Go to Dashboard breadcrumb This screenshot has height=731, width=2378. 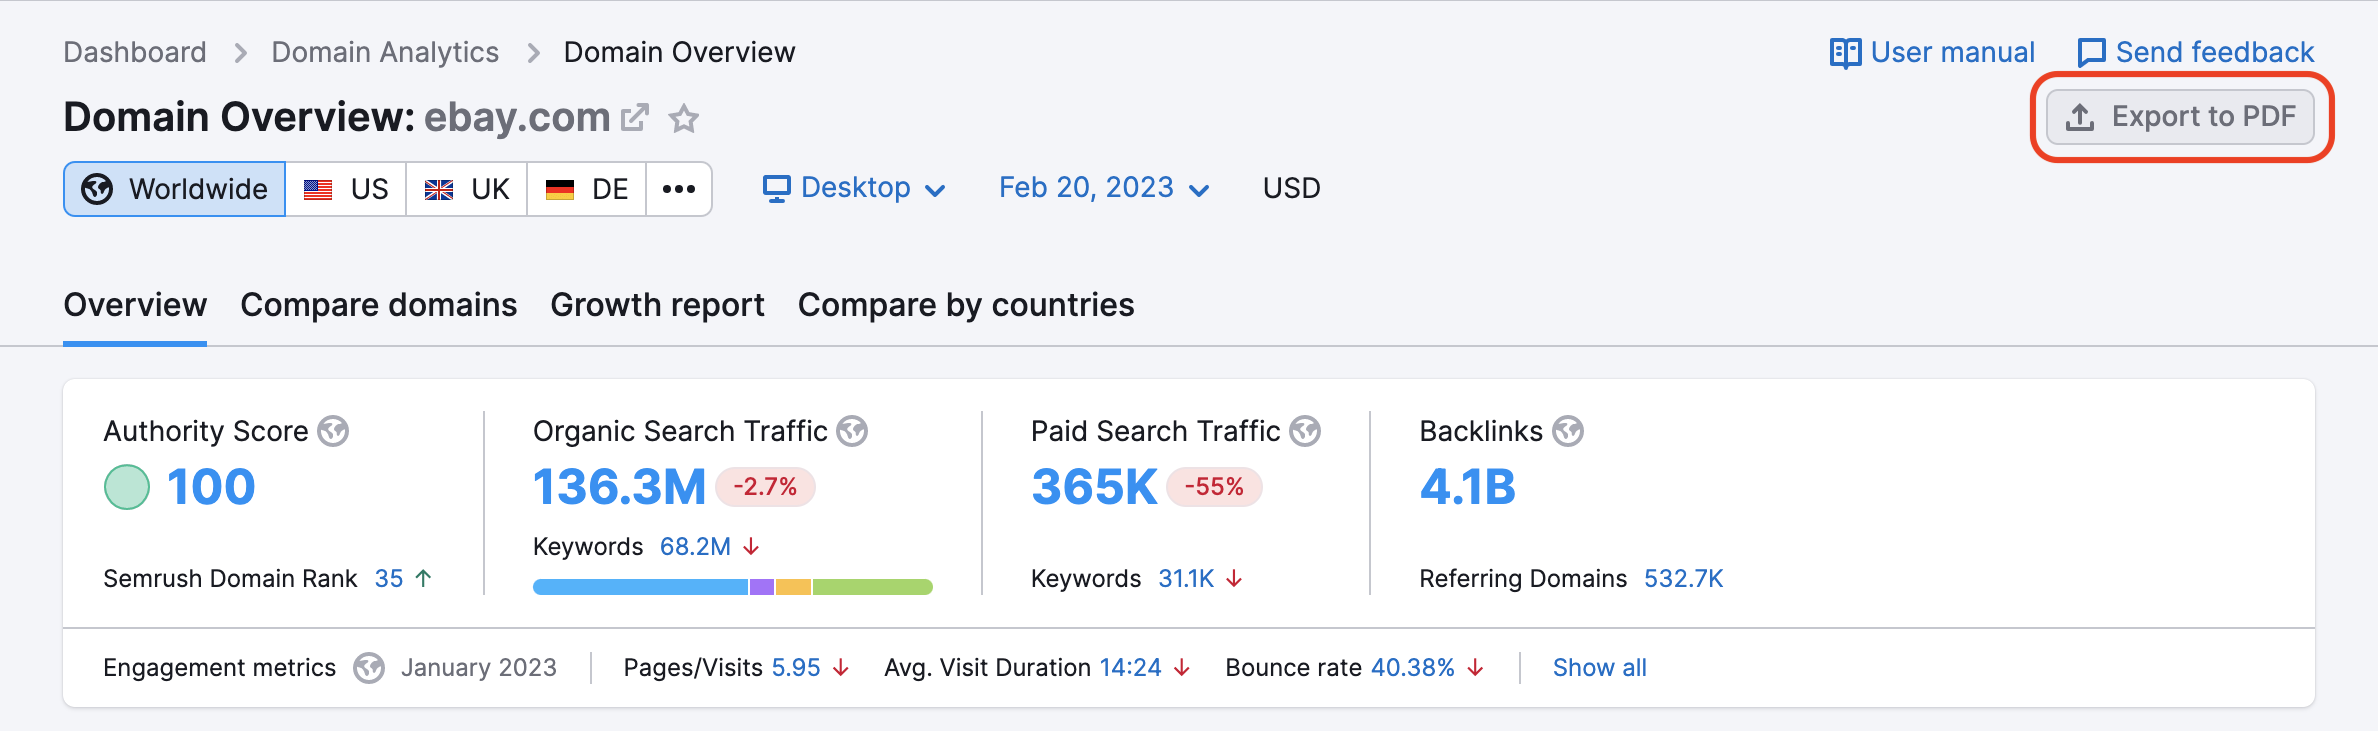(x=135, y=52)
